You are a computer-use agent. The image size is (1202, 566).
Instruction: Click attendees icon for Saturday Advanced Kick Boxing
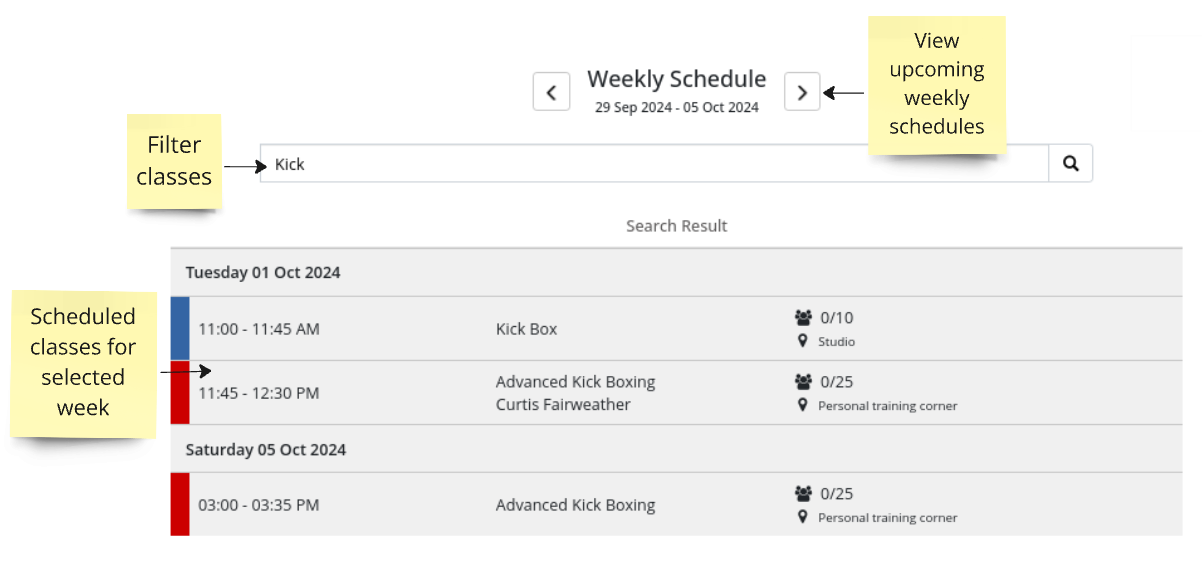tap(804, 494)
